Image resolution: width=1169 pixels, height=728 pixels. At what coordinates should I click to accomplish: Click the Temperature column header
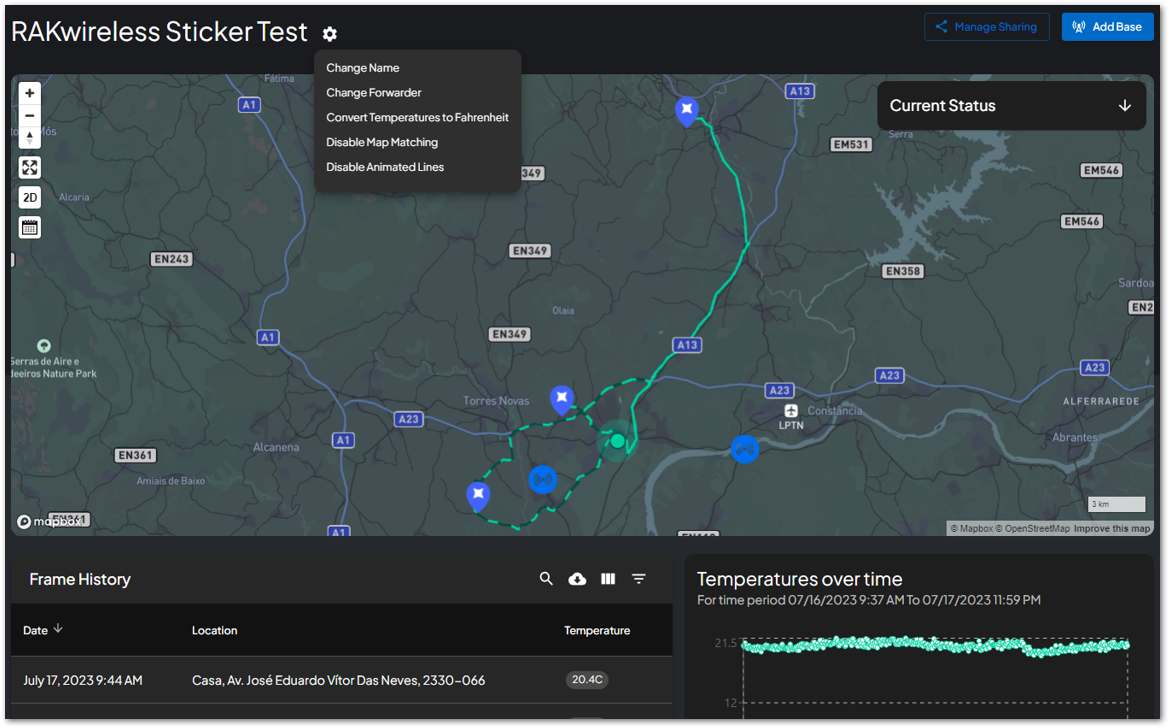597,630
